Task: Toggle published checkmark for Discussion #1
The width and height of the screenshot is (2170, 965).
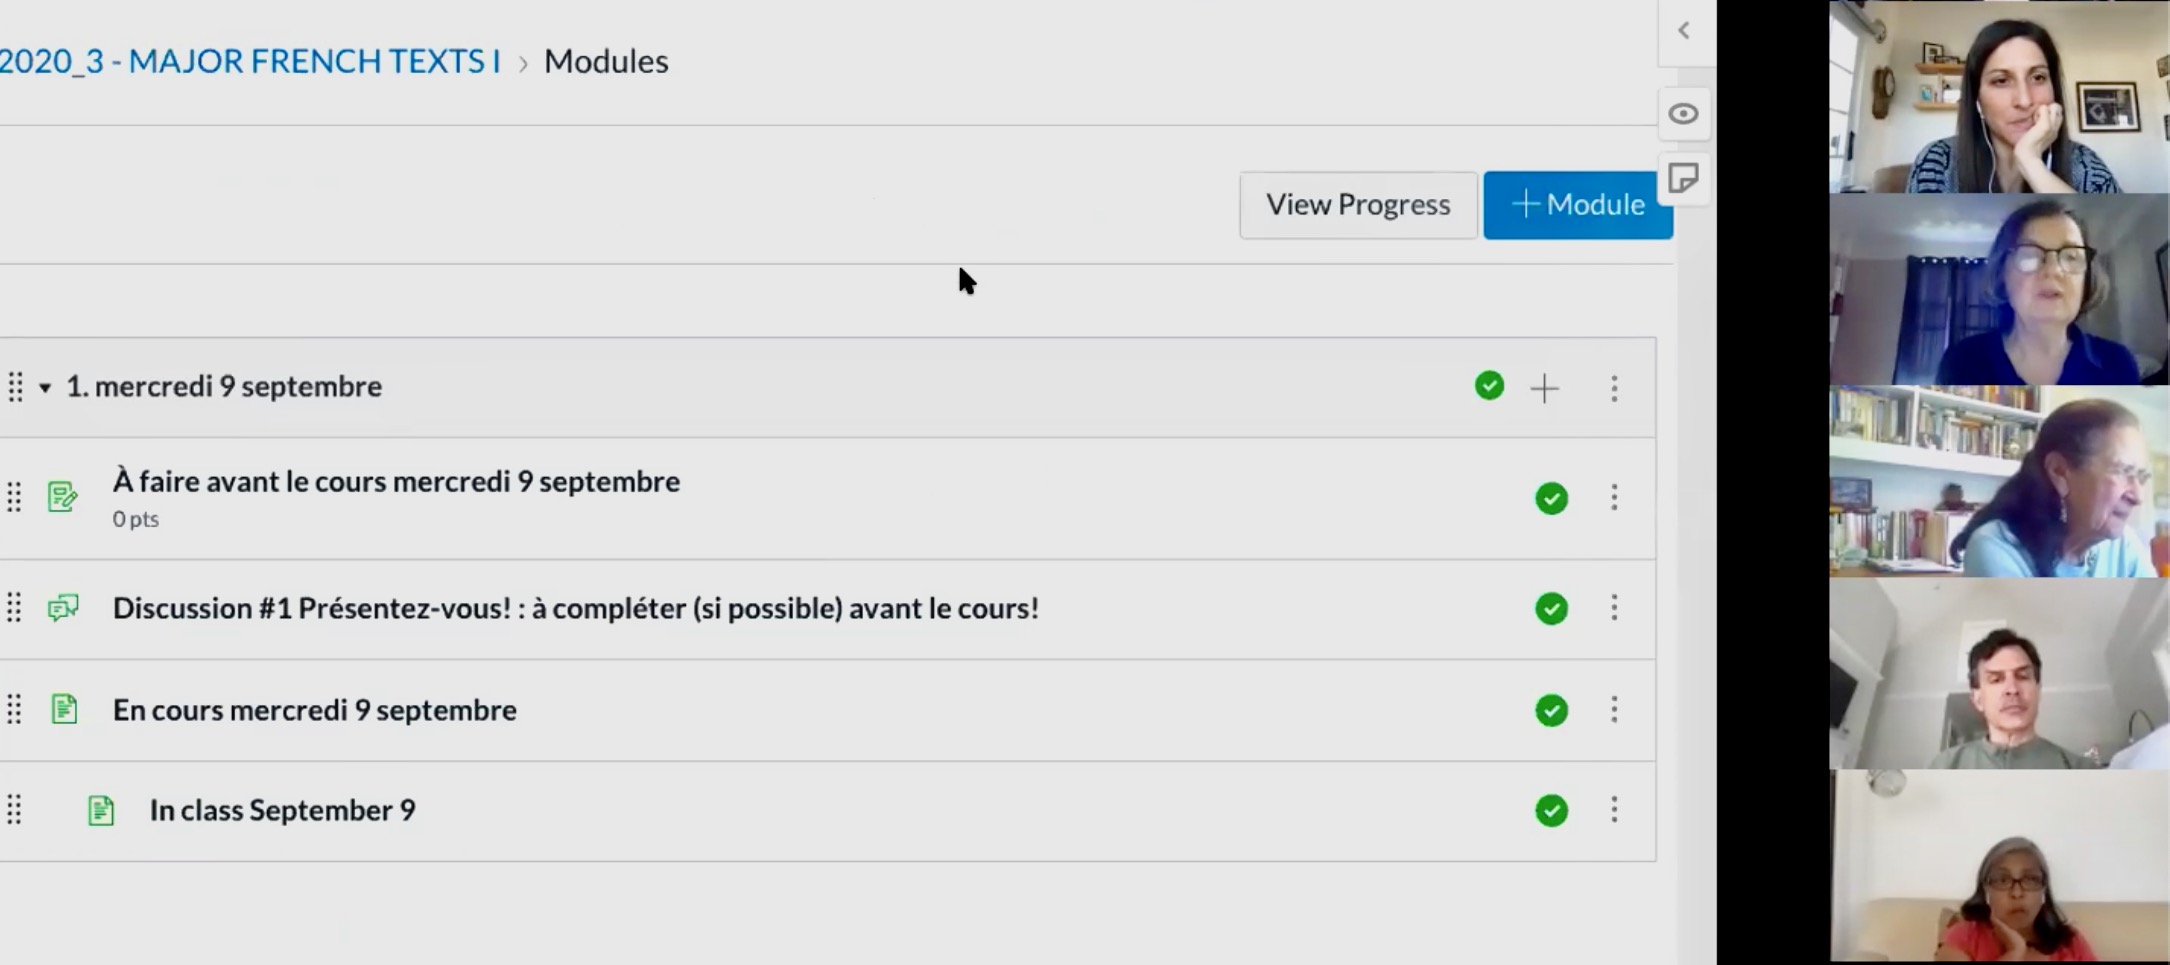Action: coord(1551,608)
